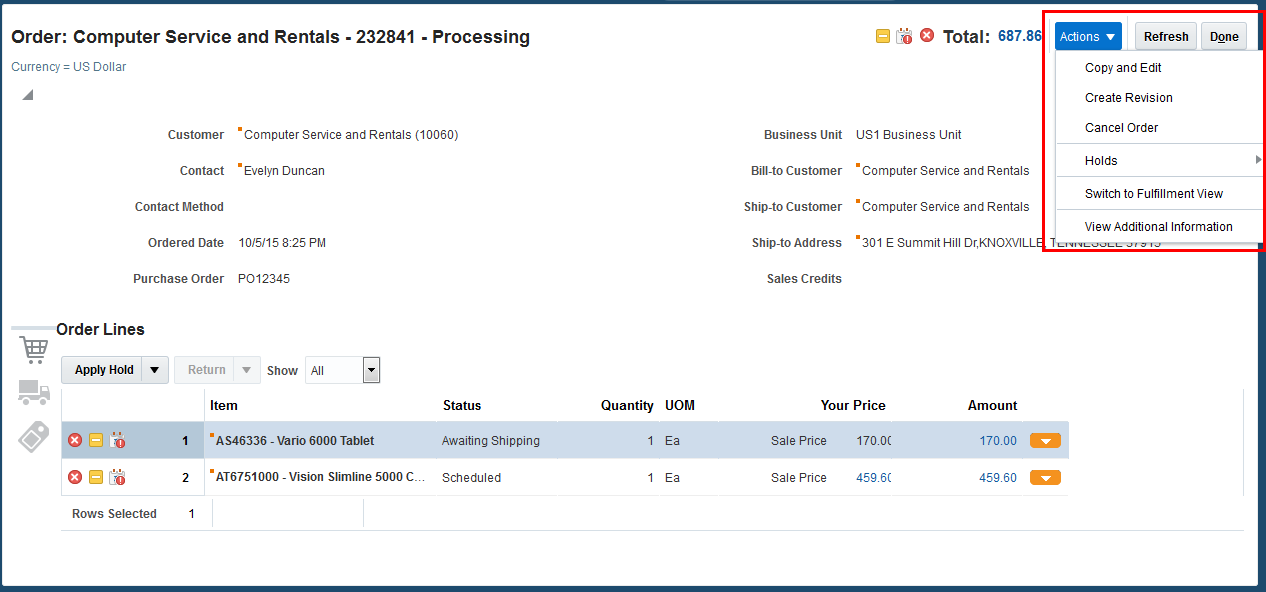
Task: Open the 687.86 total amount link
Action: (1018, 35)
